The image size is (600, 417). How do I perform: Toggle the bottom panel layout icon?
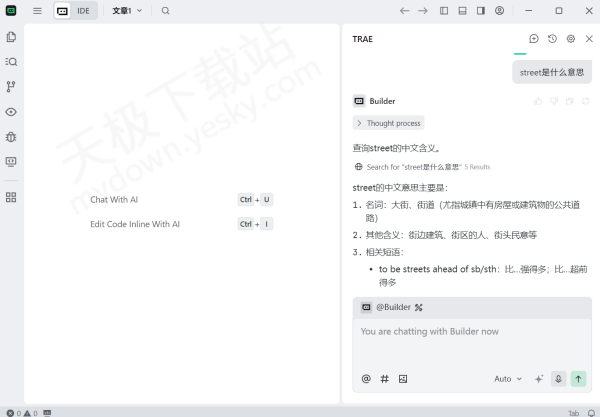(x=462, y=11)
